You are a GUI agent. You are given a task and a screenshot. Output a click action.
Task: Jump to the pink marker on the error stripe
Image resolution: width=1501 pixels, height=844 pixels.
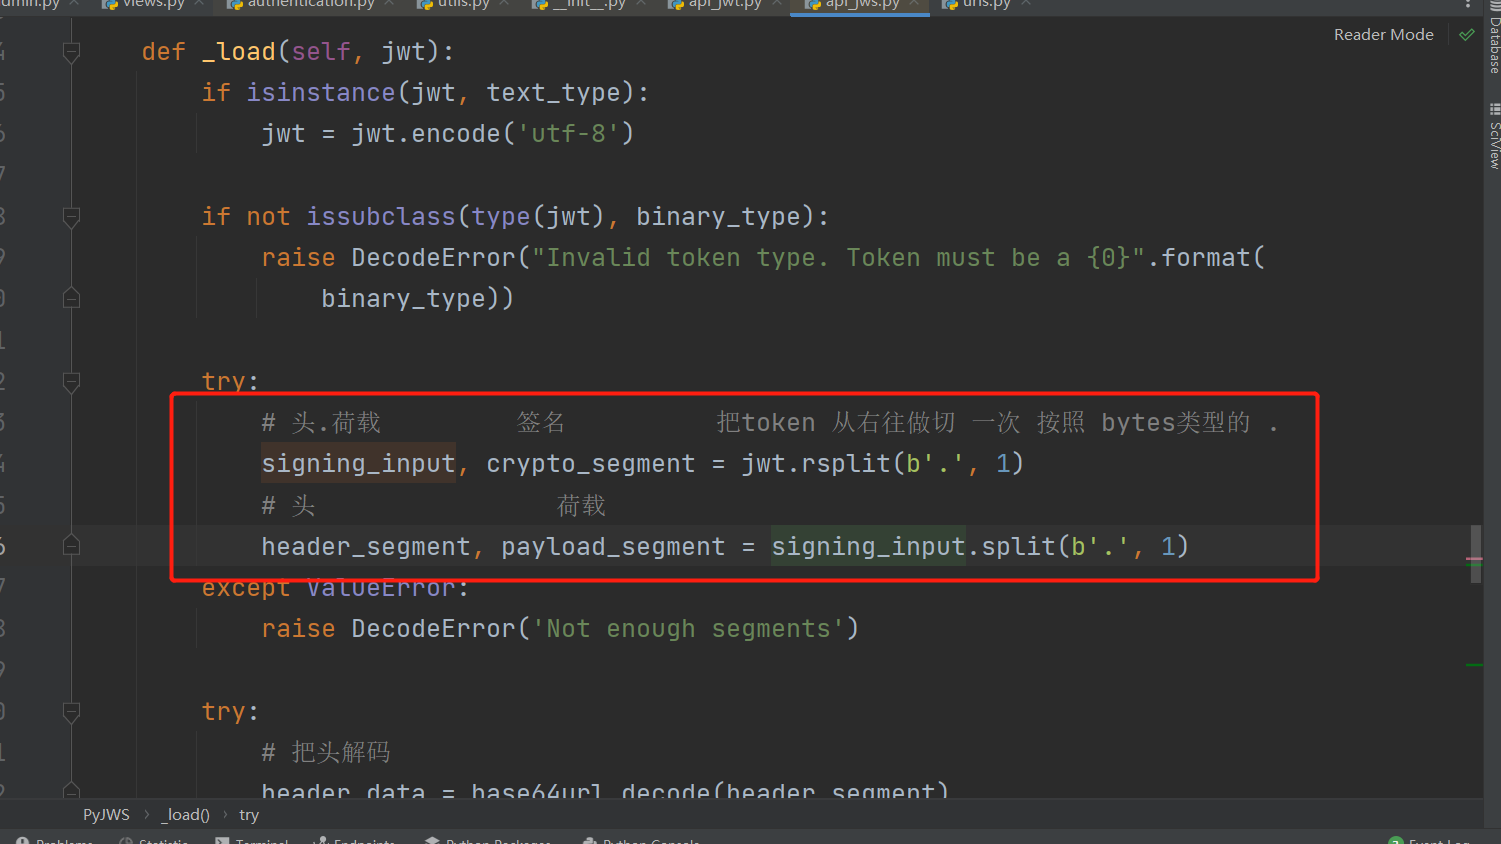point(1474,559)
